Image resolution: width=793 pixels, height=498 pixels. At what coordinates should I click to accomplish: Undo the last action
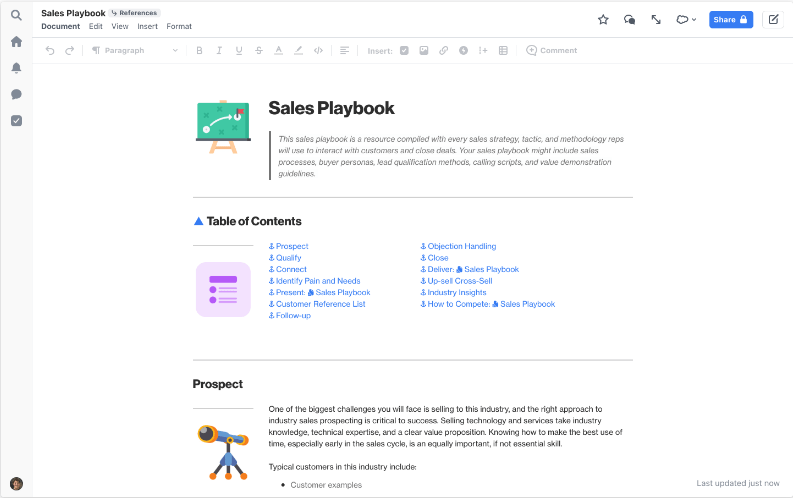click(x=50, y=51)
